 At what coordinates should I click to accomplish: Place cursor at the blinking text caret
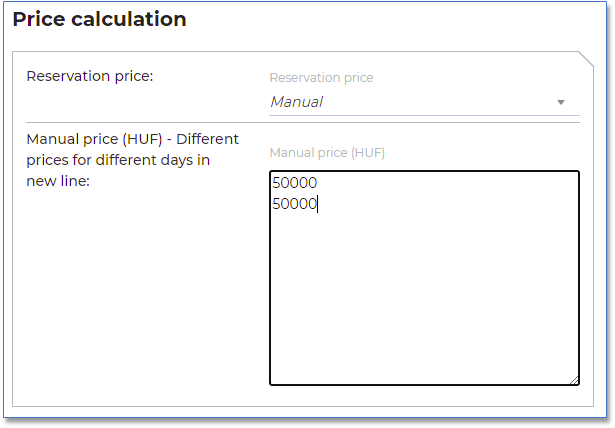click(x=318, y=204)
